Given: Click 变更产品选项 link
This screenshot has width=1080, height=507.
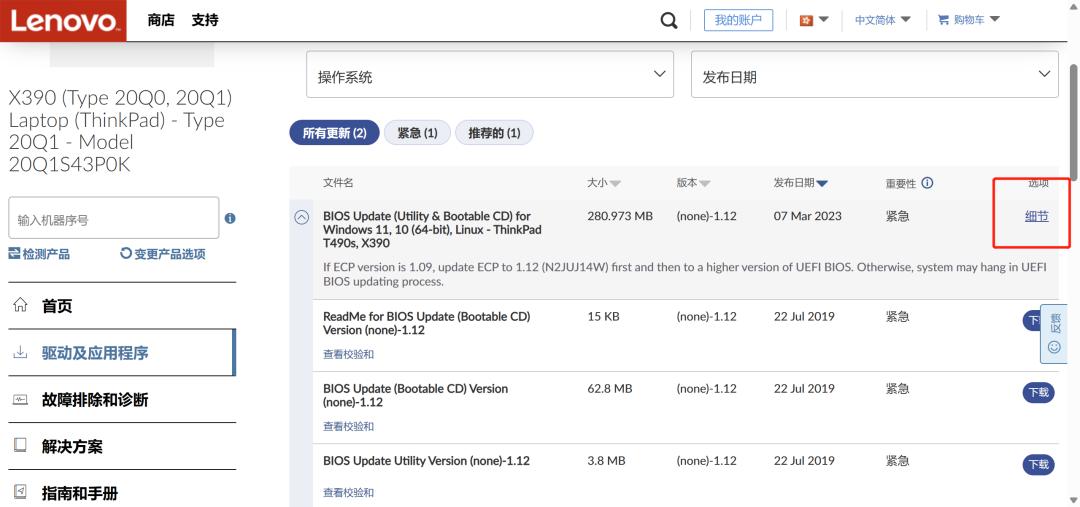Looking at the screenshot, I should coord(163,254).
